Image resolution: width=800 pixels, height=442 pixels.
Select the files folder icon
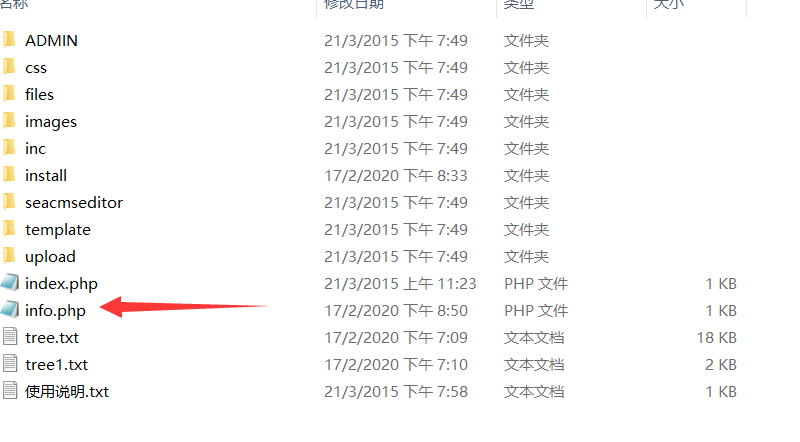pos(9,94)
